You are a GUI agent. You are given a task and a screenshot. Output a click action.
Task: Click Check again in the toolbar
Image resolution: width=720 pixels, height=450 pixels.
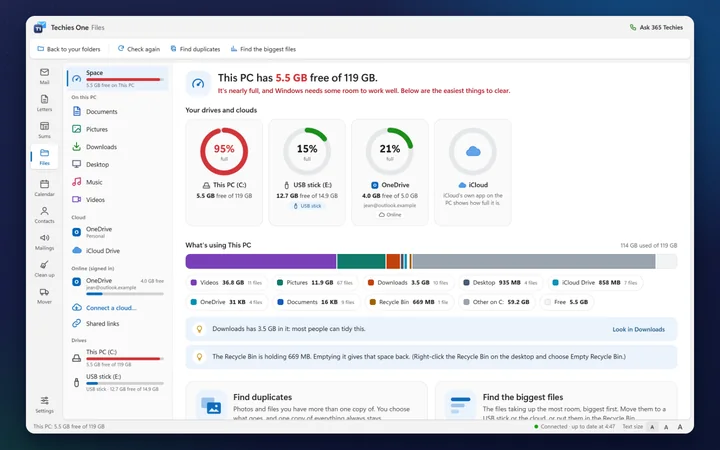[139, 49]
